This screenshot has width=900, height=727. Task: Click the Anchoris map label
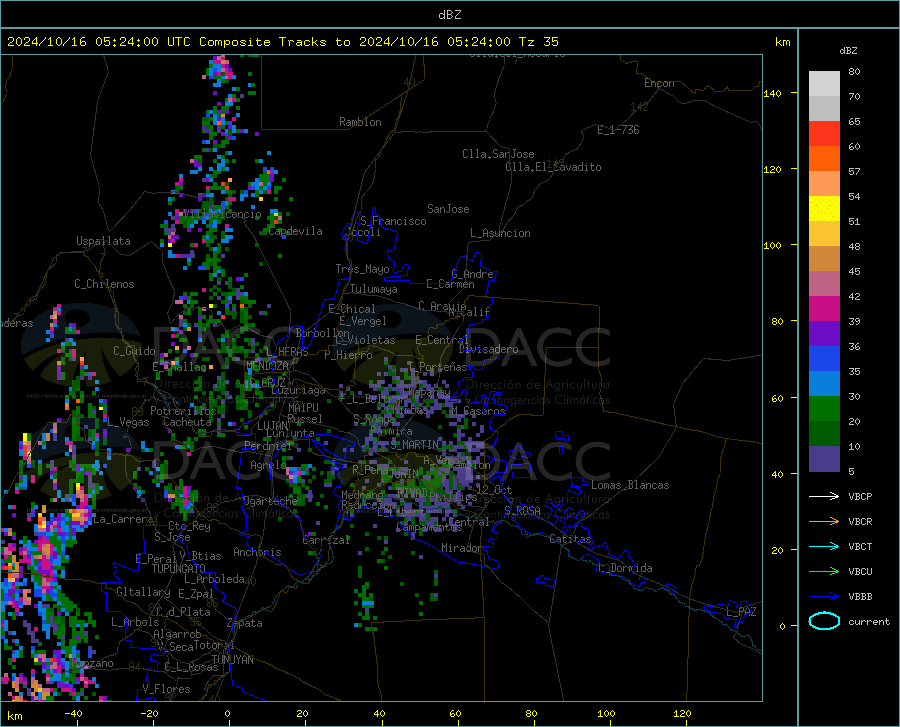point(257,552)
